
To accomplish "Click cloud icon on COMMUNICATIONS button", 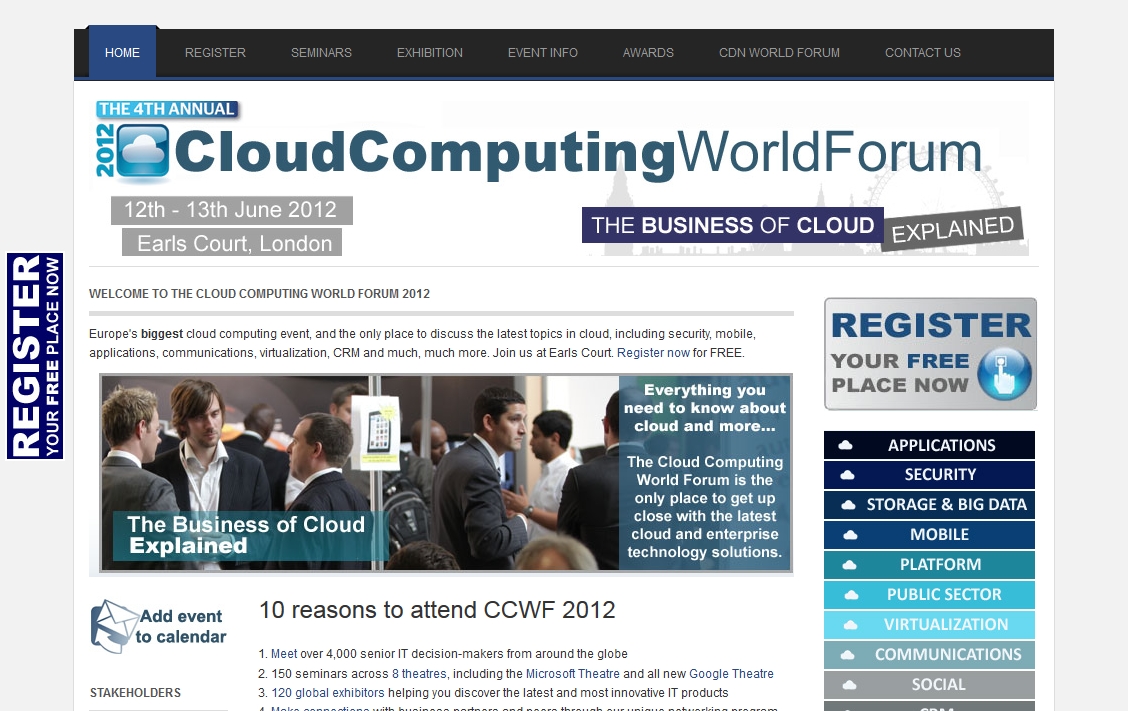I will [848, 655].
